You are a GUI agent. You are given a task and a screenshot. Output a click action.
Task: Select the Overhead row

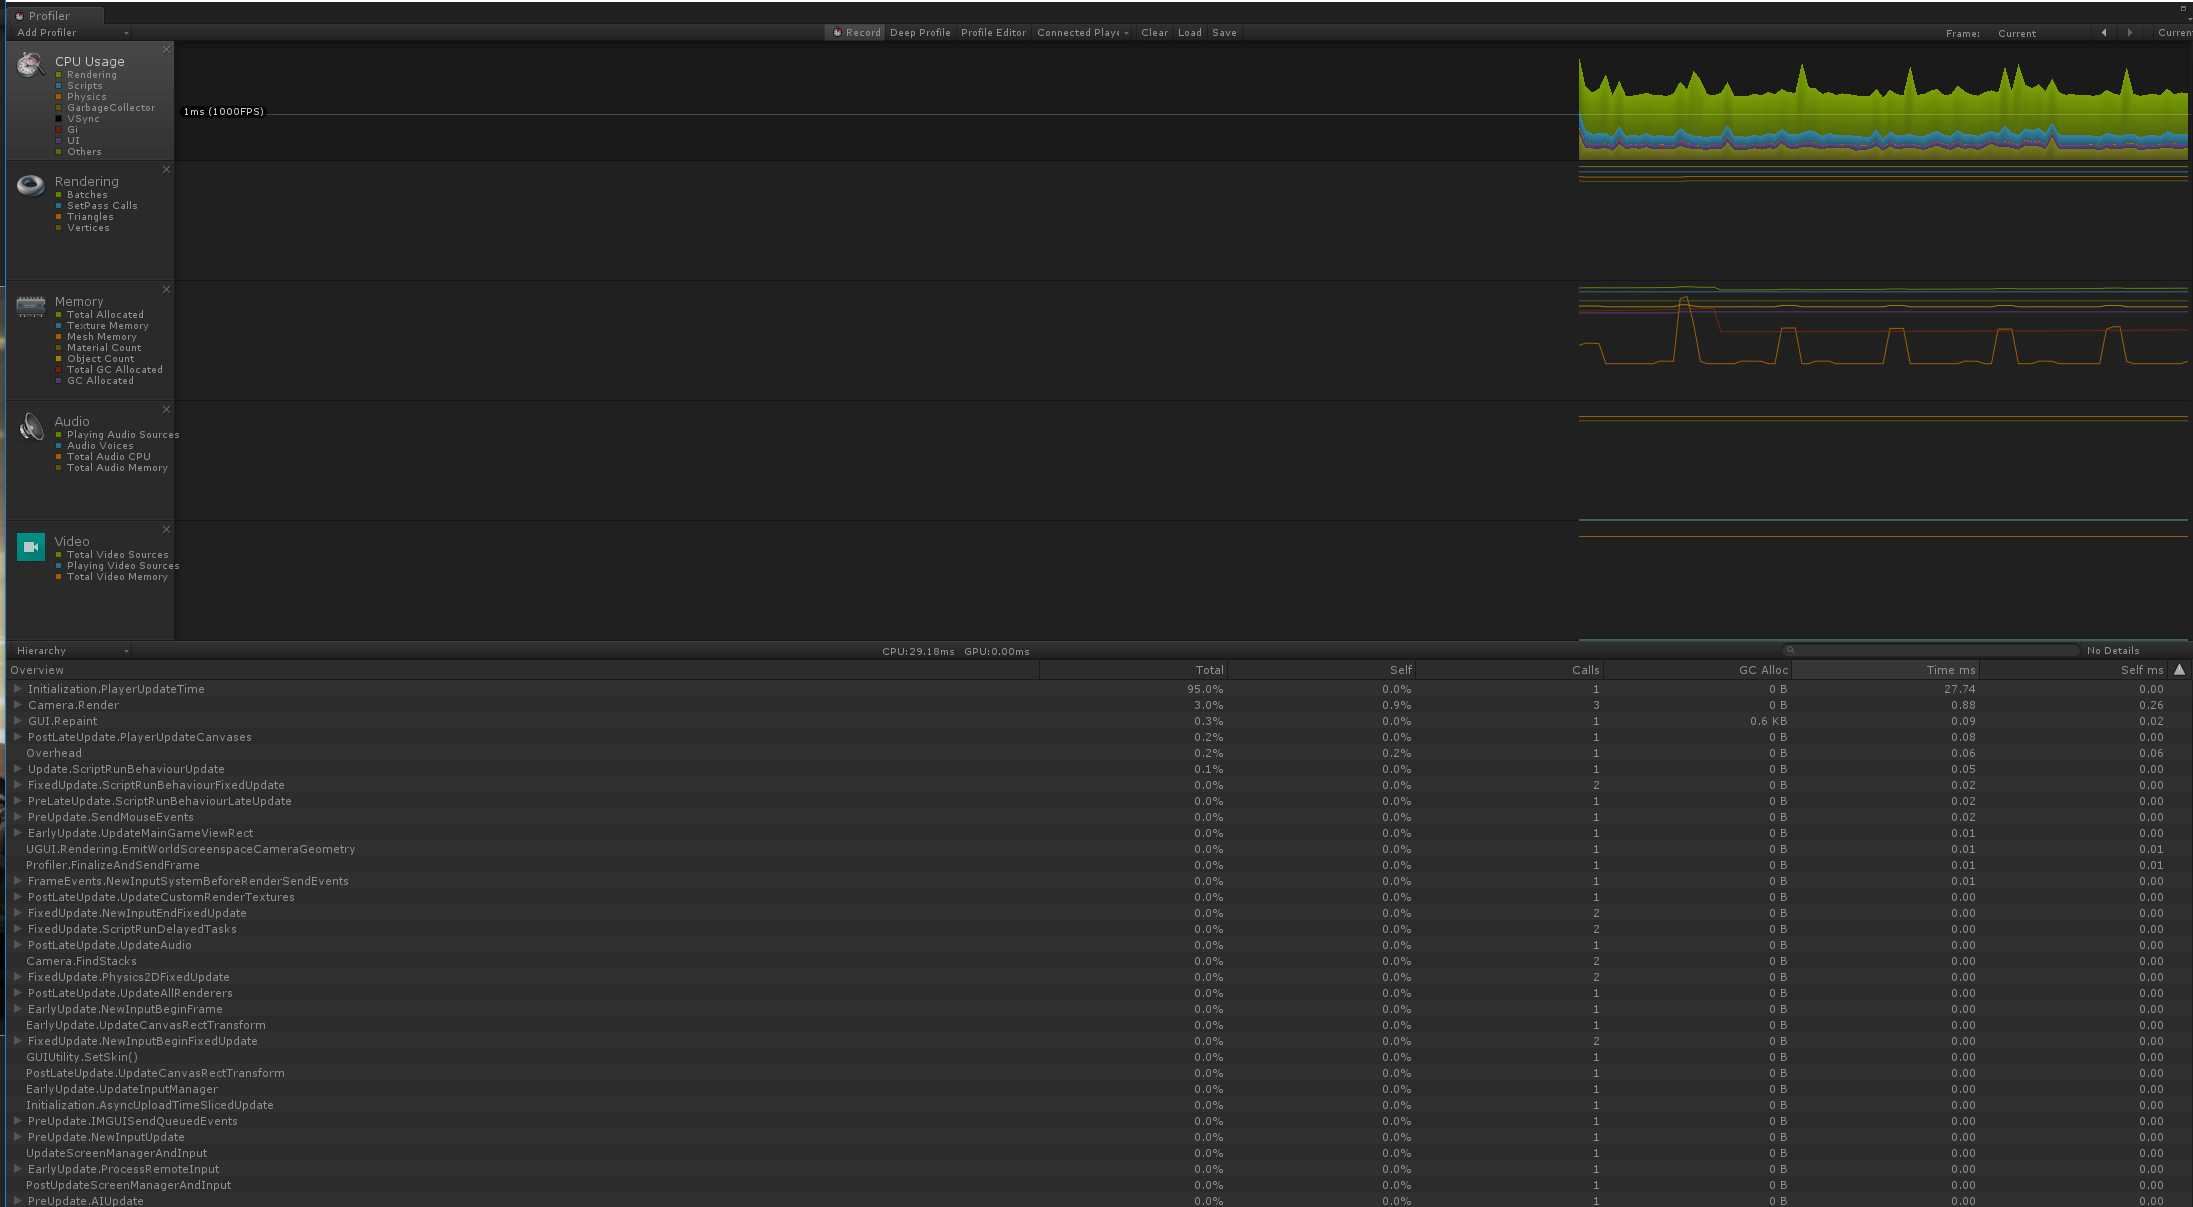coord(1097,753)
